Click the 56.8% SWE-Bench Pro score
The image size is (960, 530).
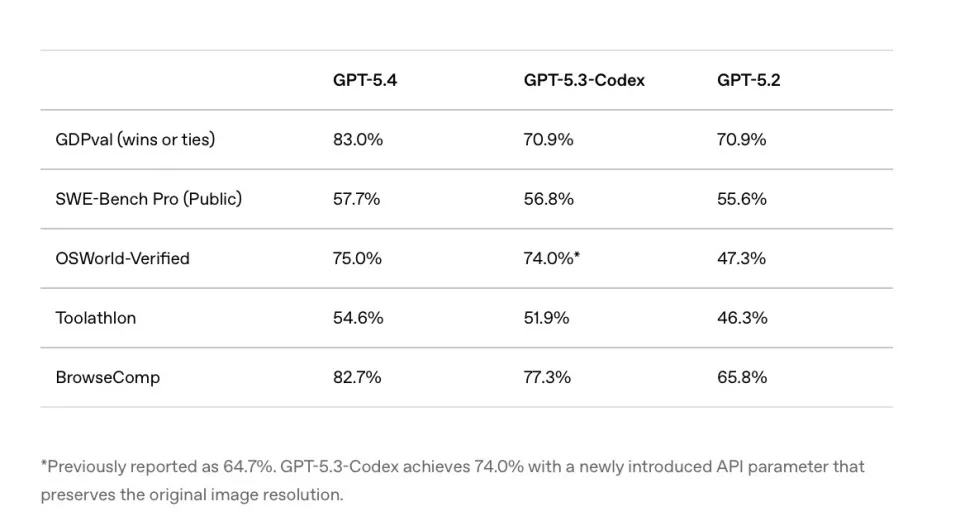point(549,198)
